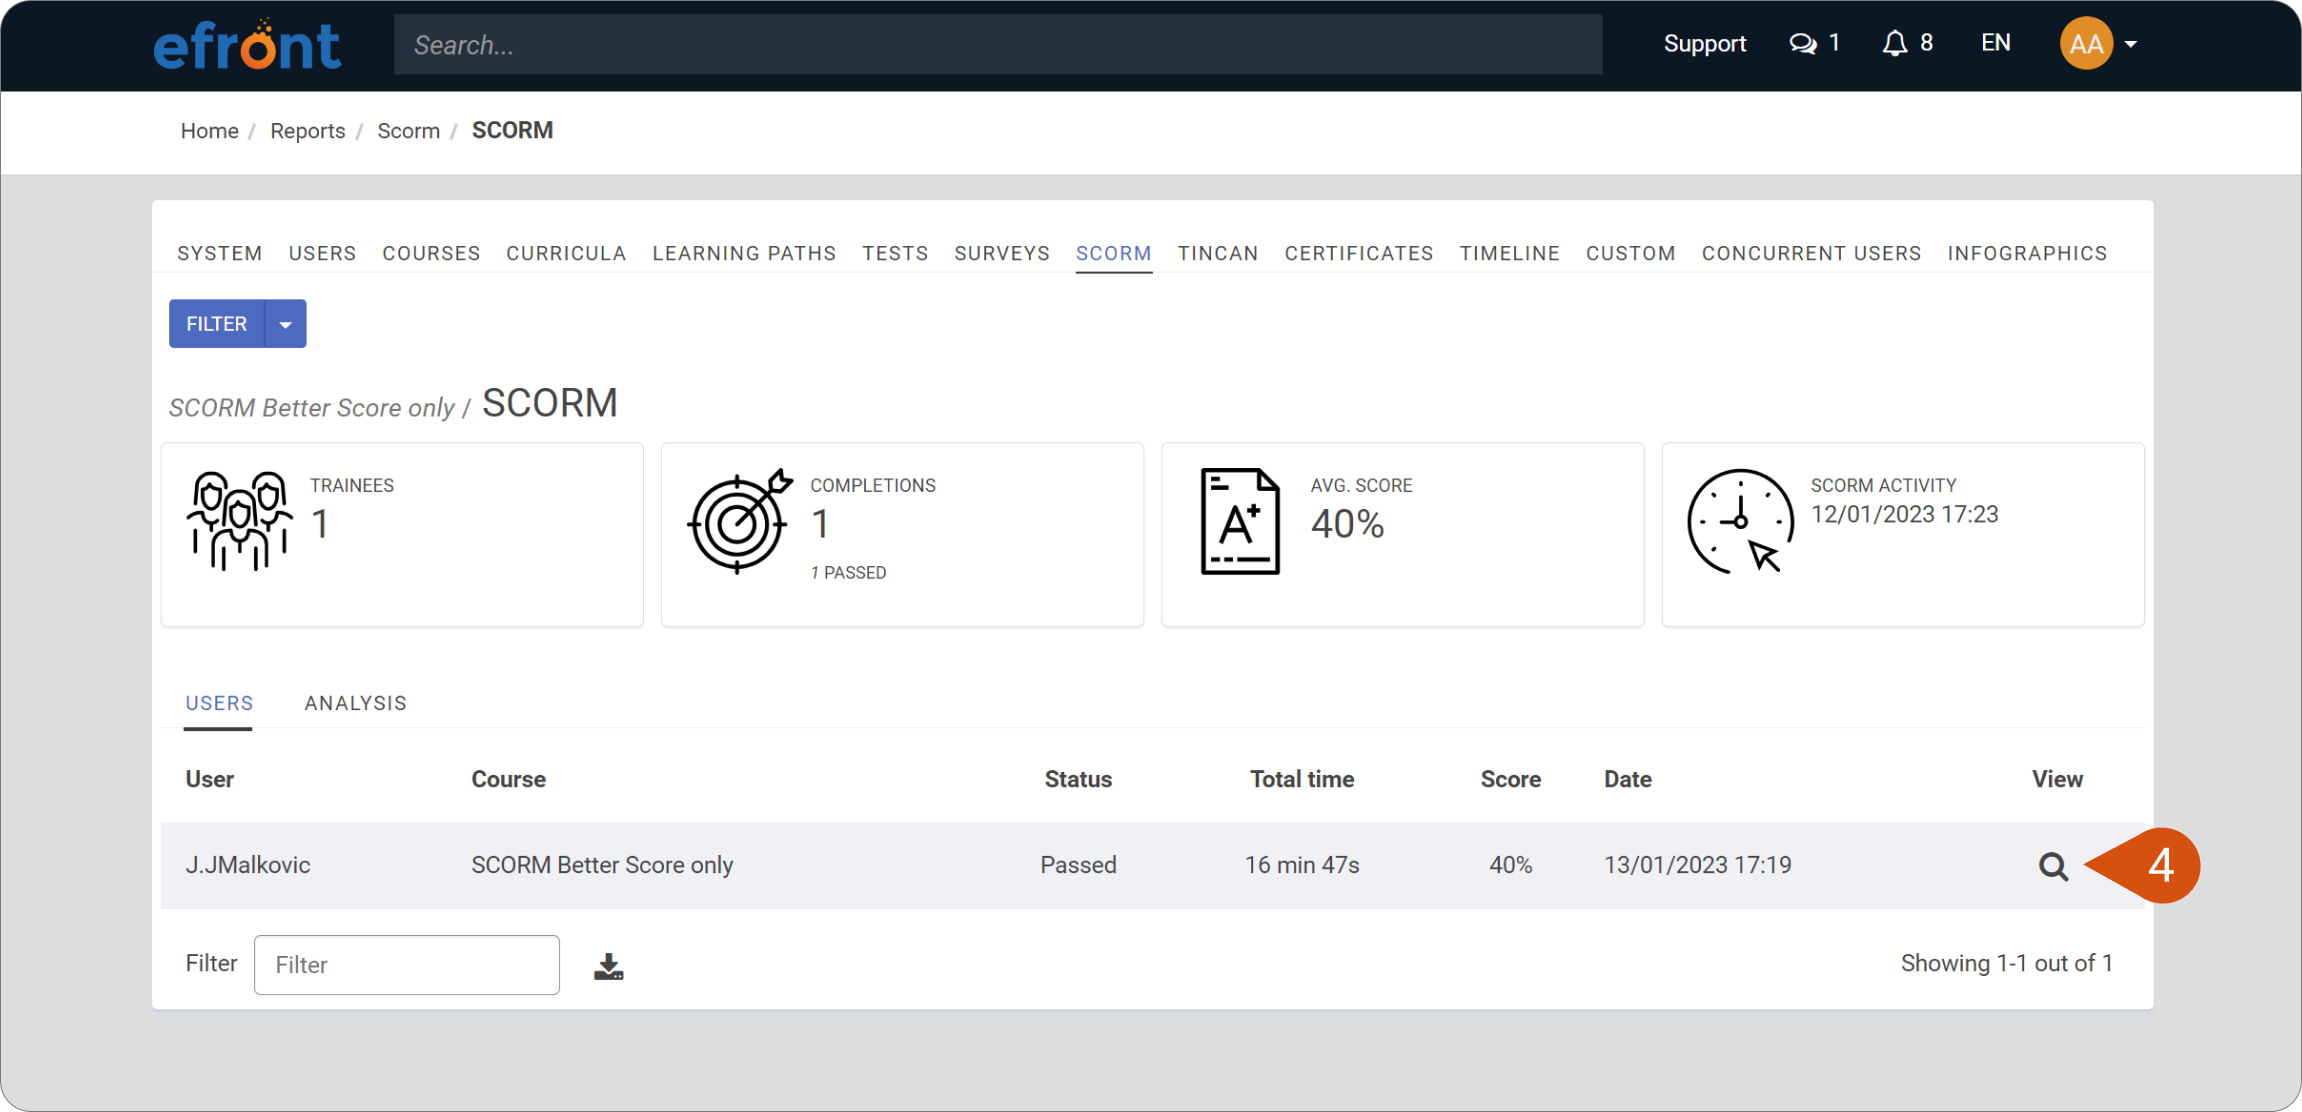Open the TESTS tab
The width and height of the screenshot is (2302, 1112).
[x=895, y=253]
